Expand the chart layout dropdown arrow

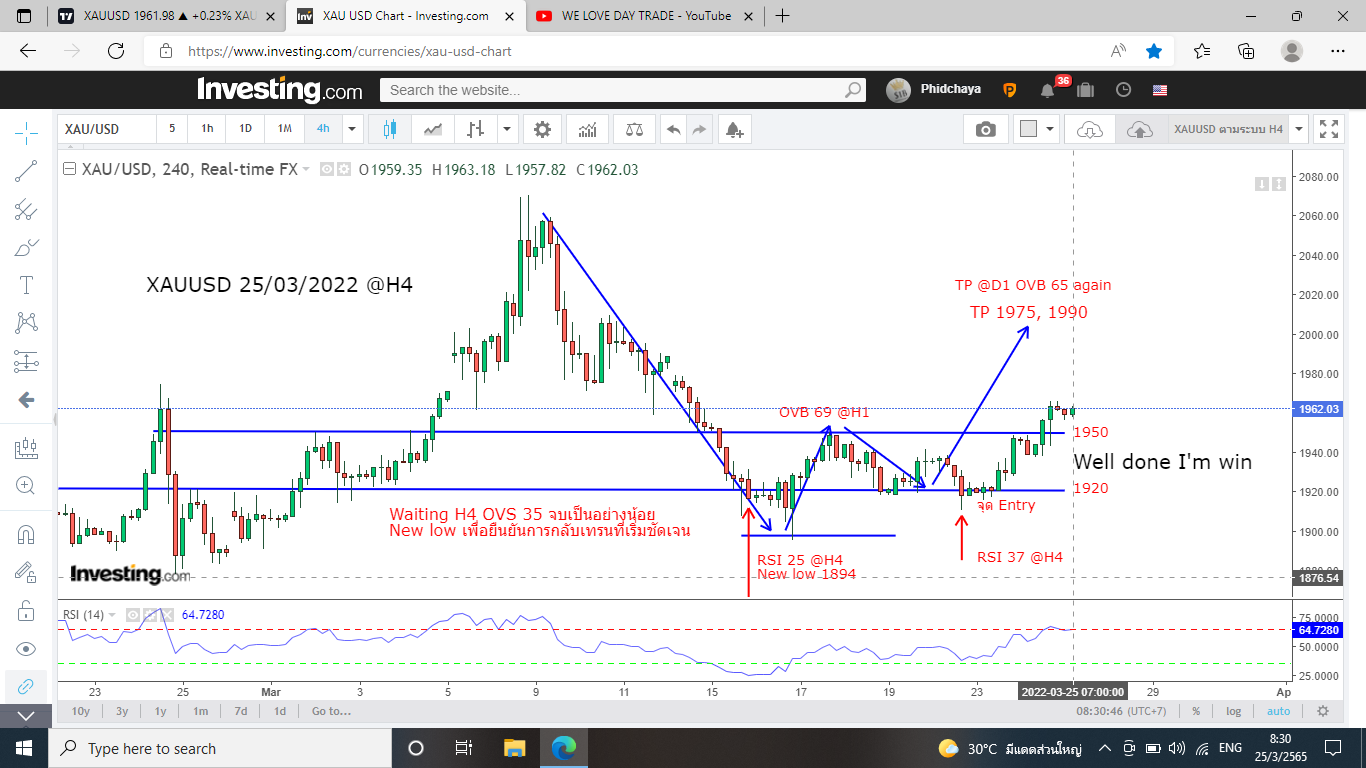(1049, 129)
